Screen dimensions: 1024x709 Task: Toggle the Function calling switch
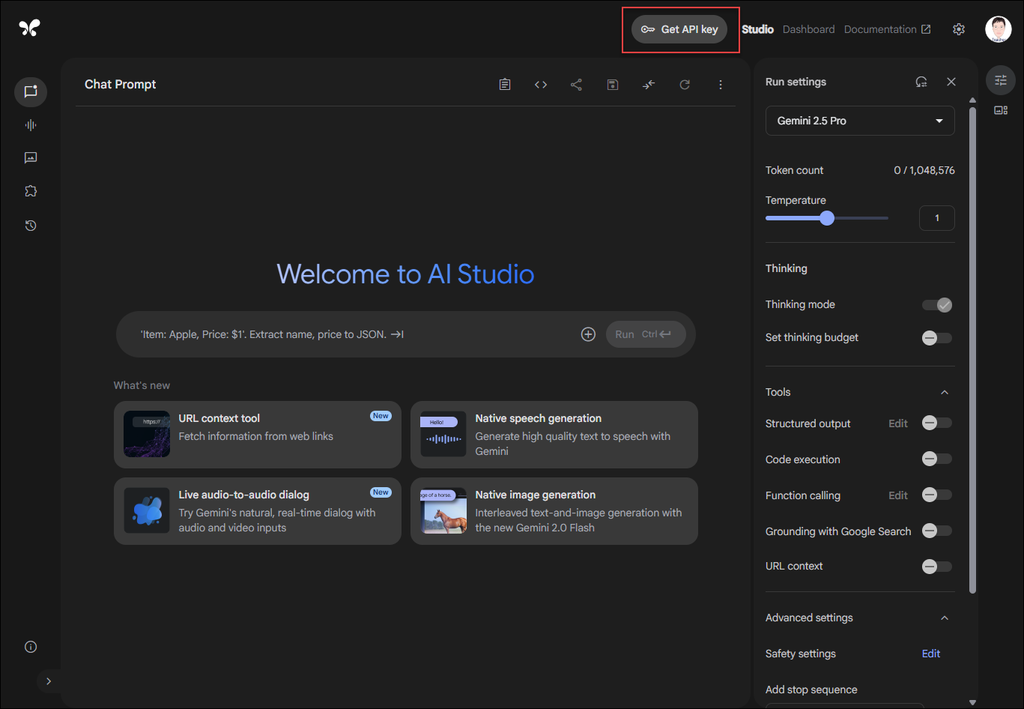(x=937, y=495)
